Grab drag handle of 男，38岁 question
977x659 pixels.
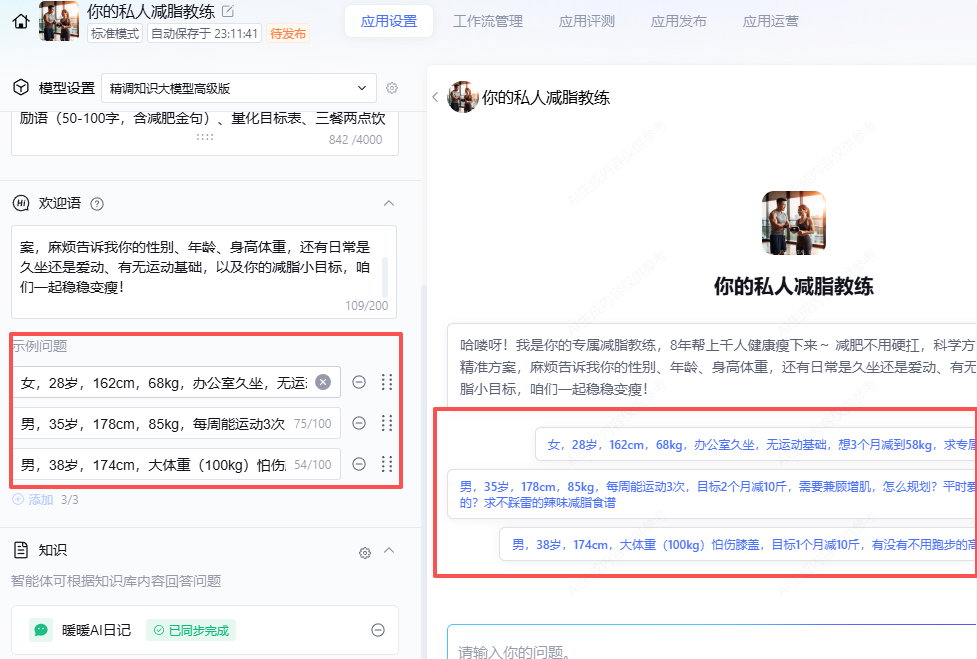pos(387,464)
